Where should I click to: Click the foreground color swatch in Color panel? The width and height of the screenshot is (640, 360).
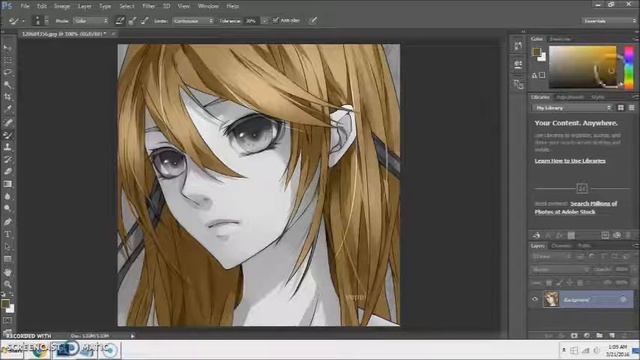536,51
